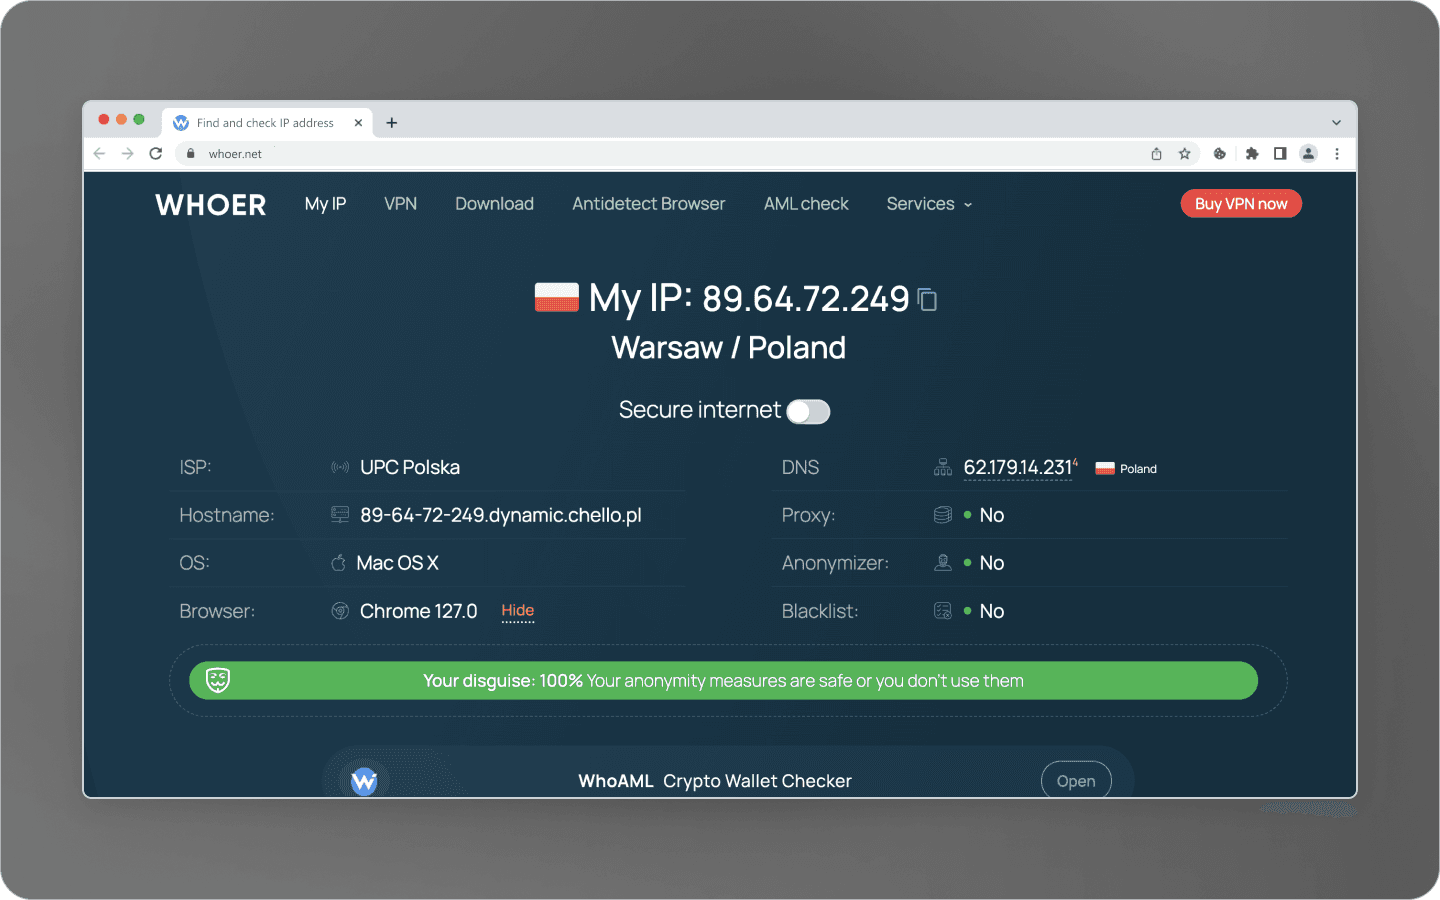Click the 'Warsaw / Poland' location text
The height and width of the screenshot is (900, 1440).
[x=729, y=347]
